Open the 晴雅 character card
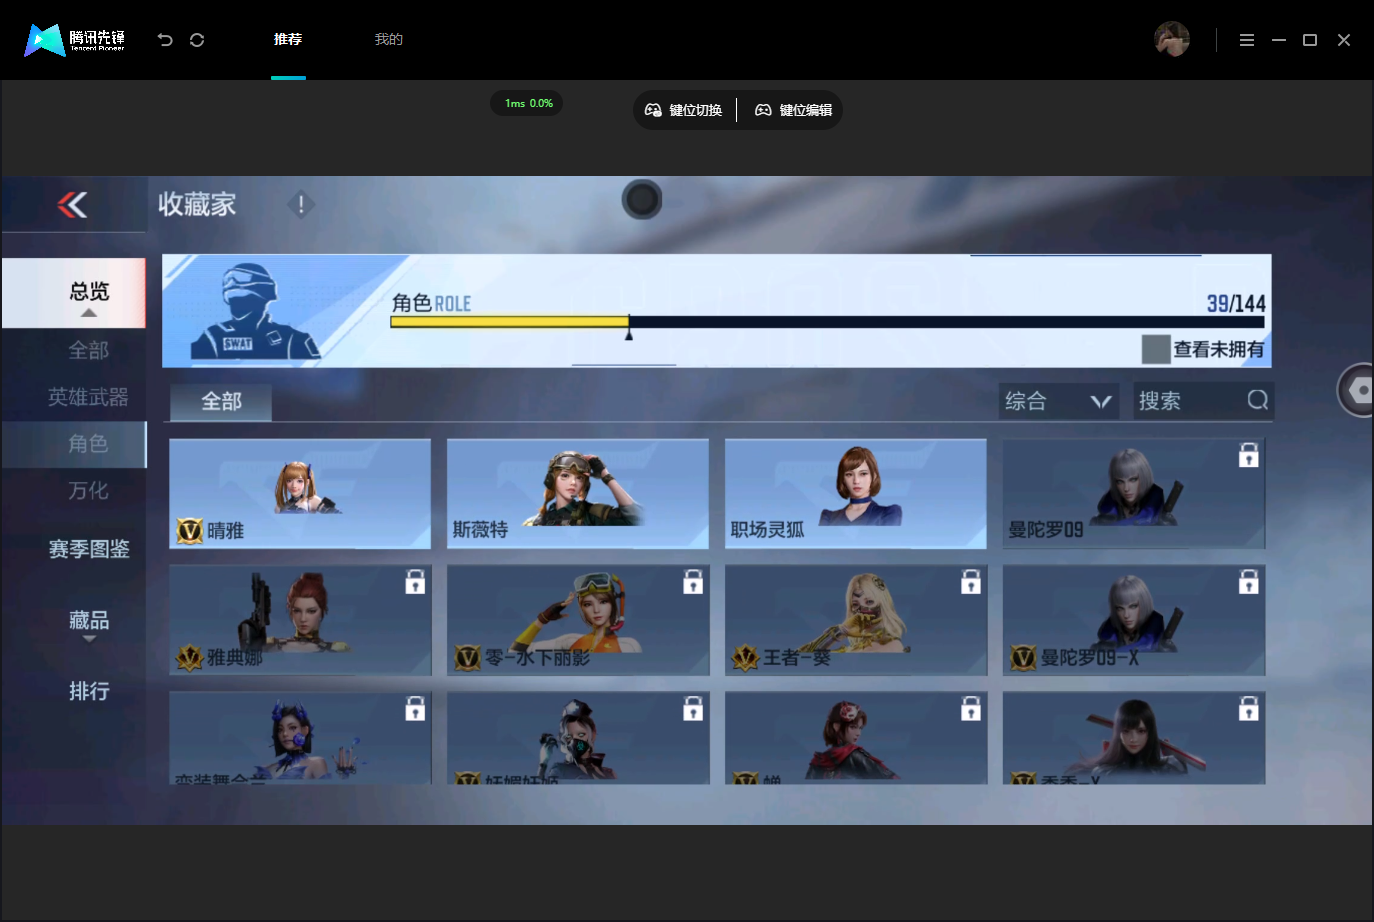The image size is (1374, 922). (300, 493)
